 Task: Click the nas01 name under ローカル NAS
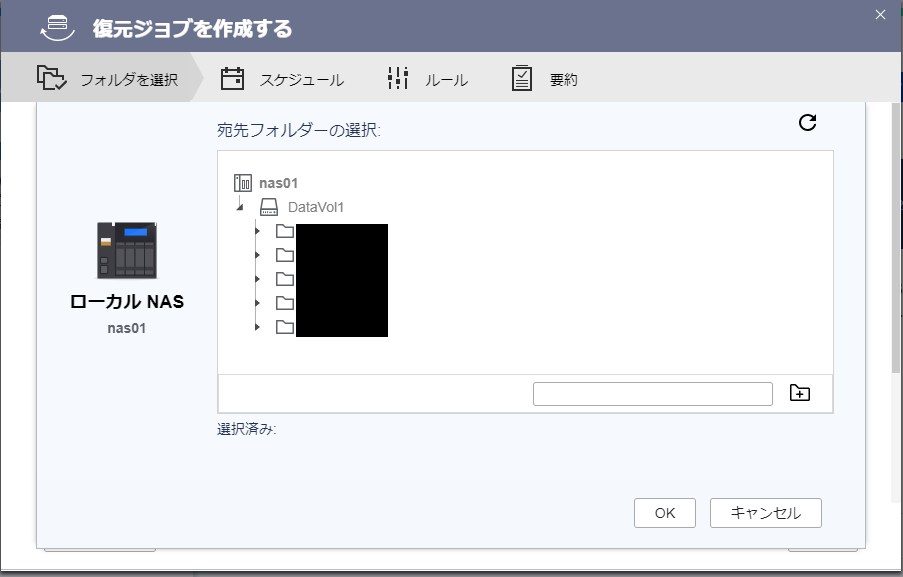pyautogui.click(x=127, y=328)
